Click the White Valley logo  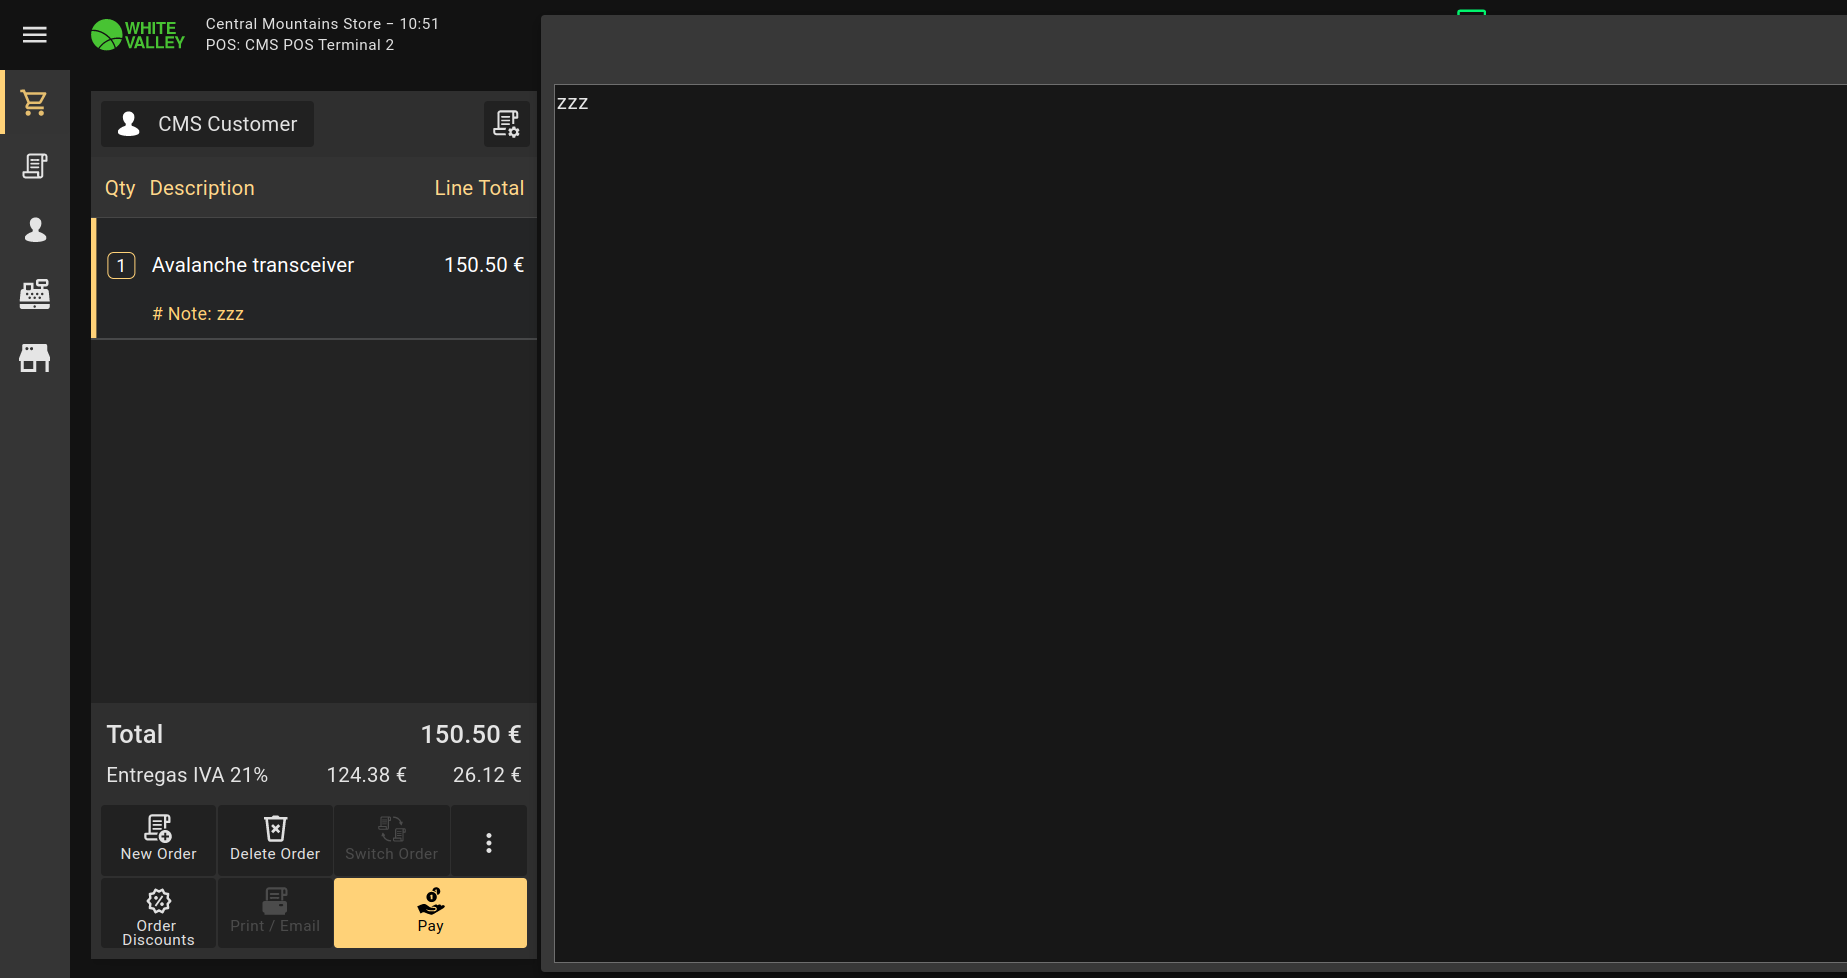[x=138, y=35]
